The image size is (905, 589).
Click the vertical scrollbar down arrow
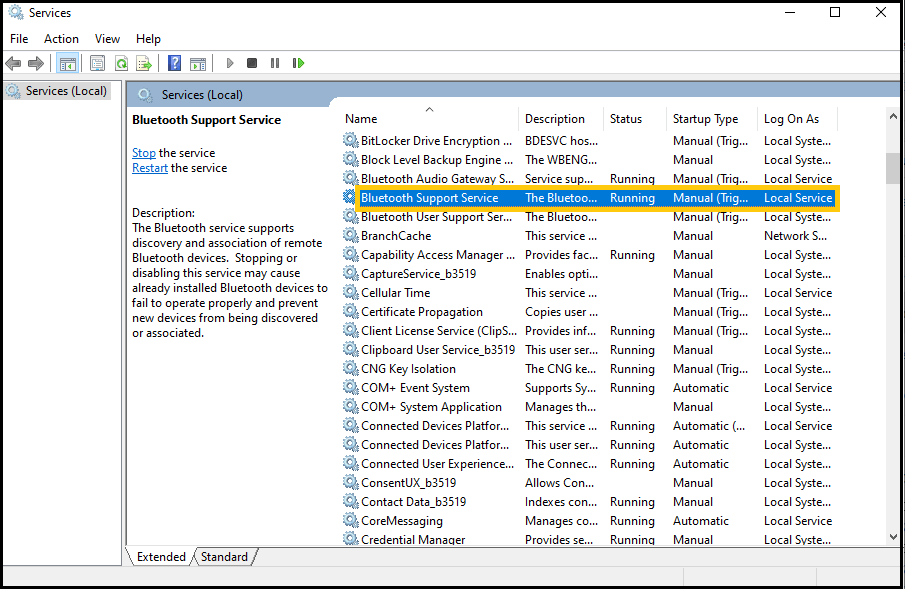coord(892,537)
